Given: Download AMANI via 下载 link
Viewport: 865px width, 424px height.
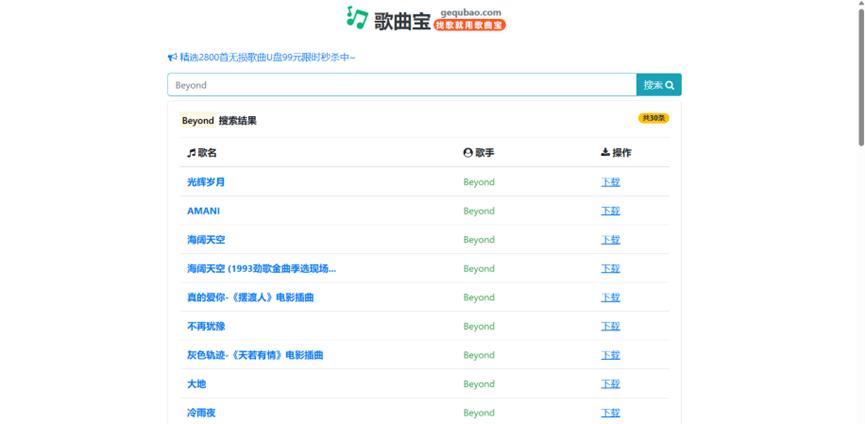Looking at the screenshot, I should tap(610, 211).
